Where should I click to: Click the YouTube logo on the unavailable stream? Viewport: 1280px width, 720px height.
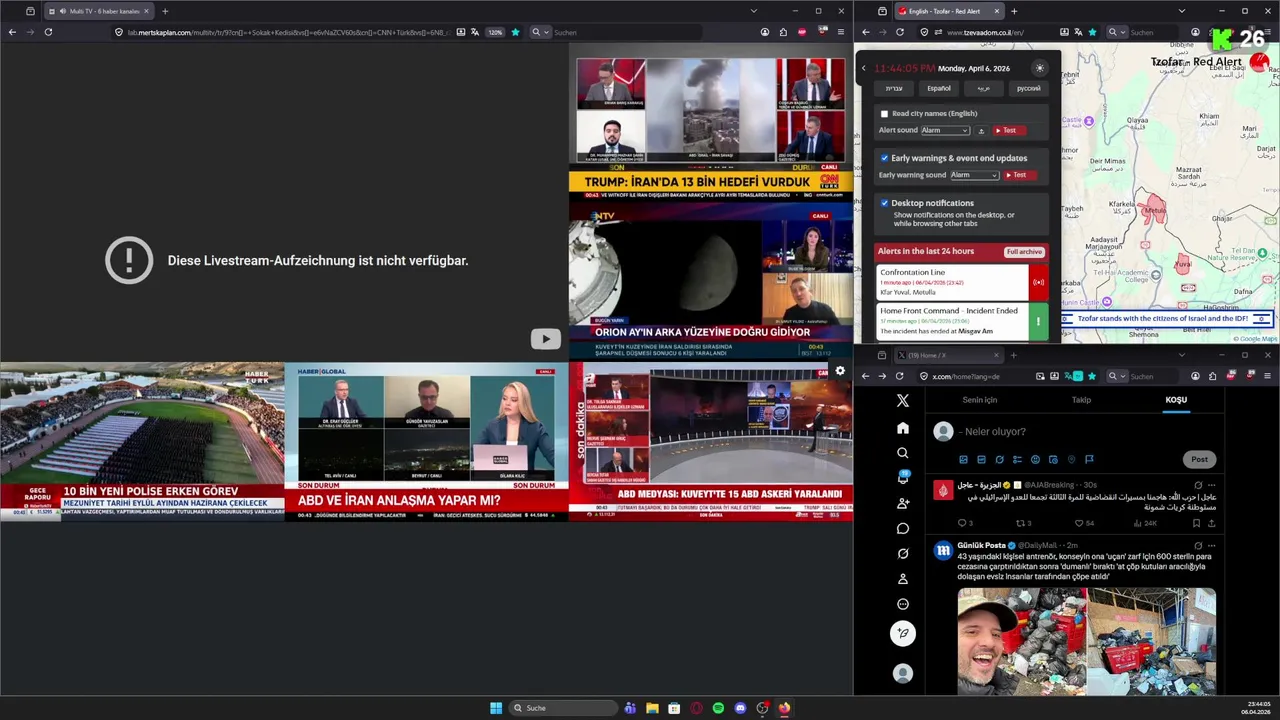click(x=545, y=339)
